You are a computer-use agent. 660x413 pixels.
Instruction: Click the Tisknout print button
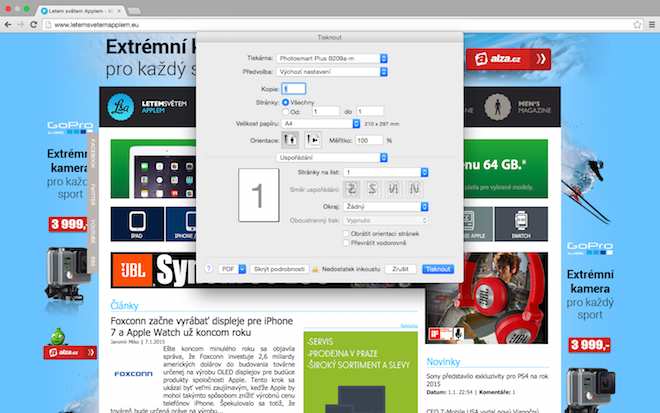(x=438, y=269)
